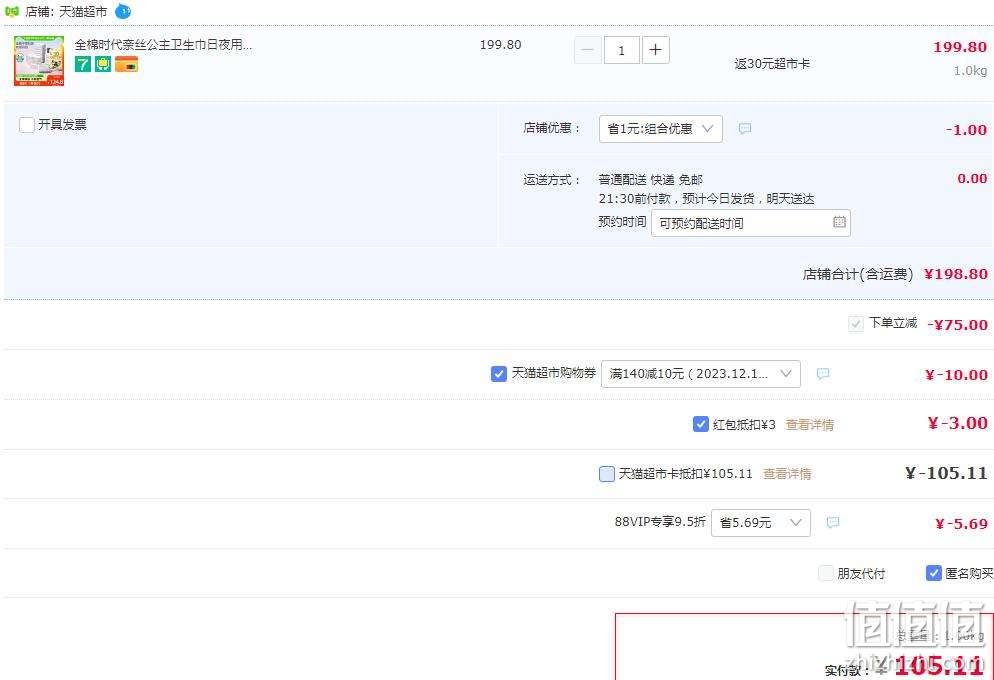Click the unit price 199.80 text
Viewport: 994px width, 680px height.
pos(500,45)
